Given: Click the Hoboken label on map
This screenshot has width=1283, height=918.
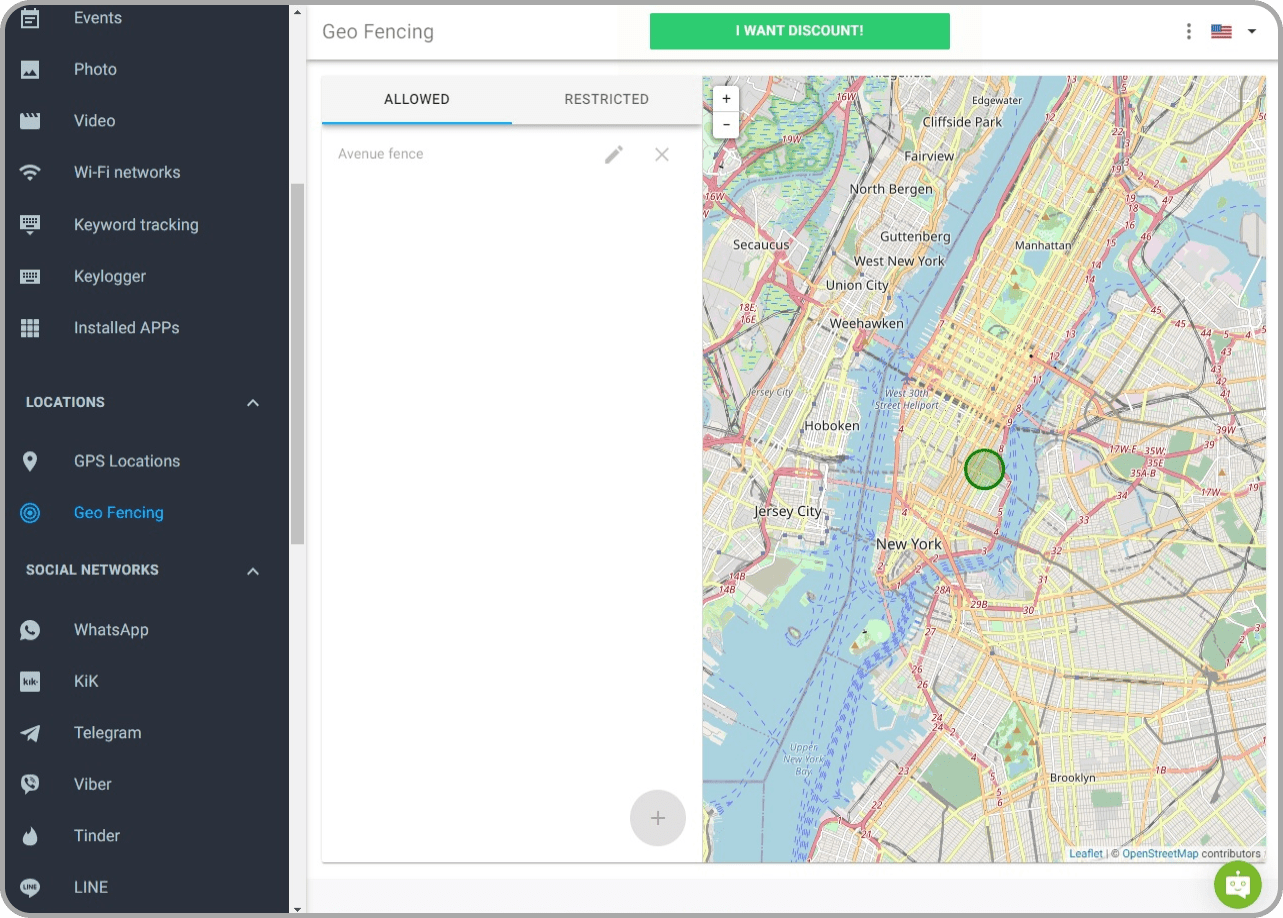Looking at the screenshot, I should click(x=832, y=426).
